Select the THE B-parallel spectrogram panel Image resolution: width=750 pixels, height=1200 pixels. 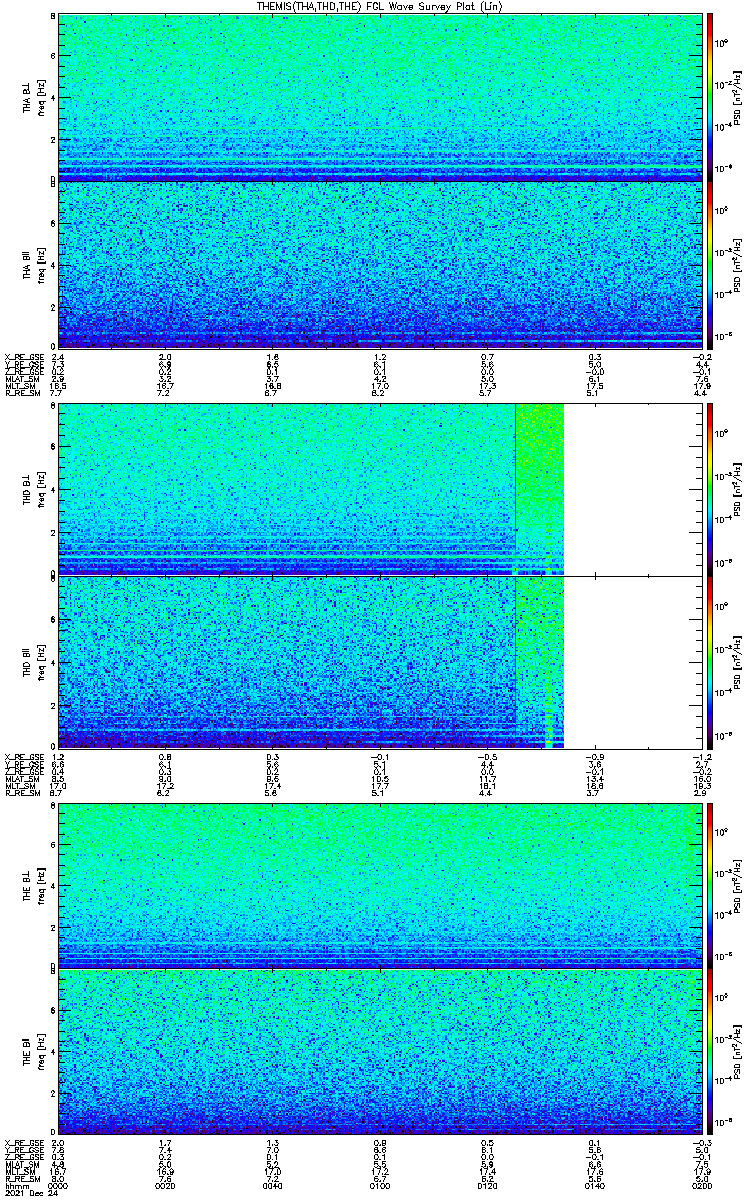tap(380, 1052)
